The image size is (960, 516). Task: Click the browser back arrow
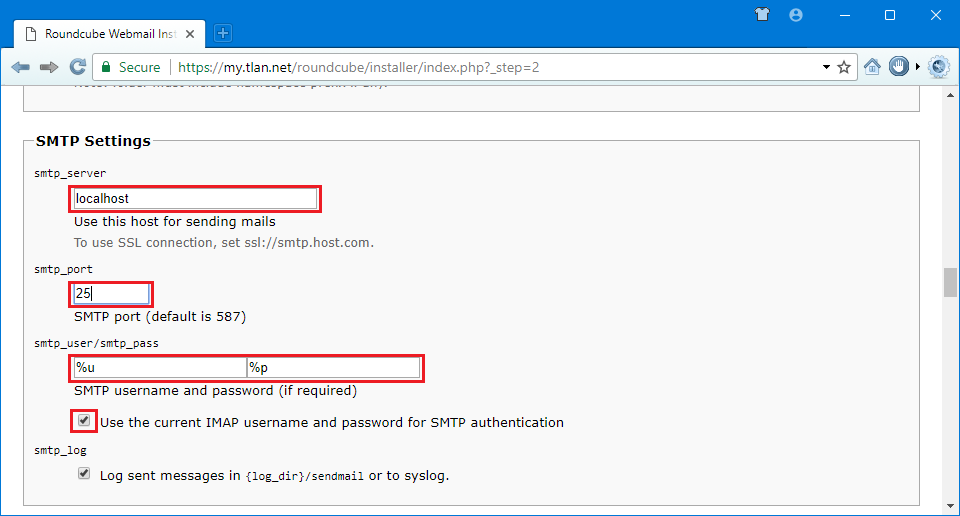20,67
